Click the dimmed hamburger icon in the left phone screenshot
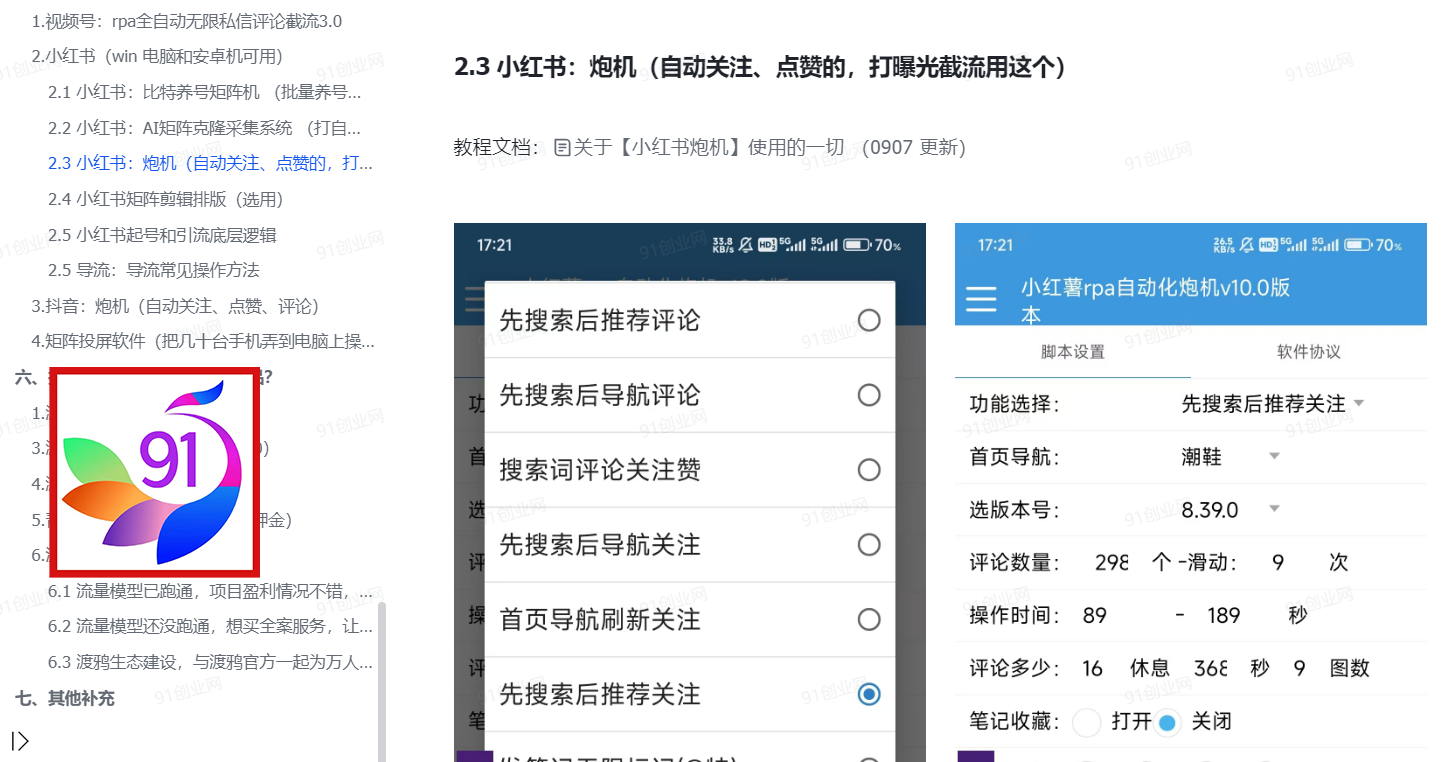The width and height of the screenshot is (1441, 762). tap(474, 300)
